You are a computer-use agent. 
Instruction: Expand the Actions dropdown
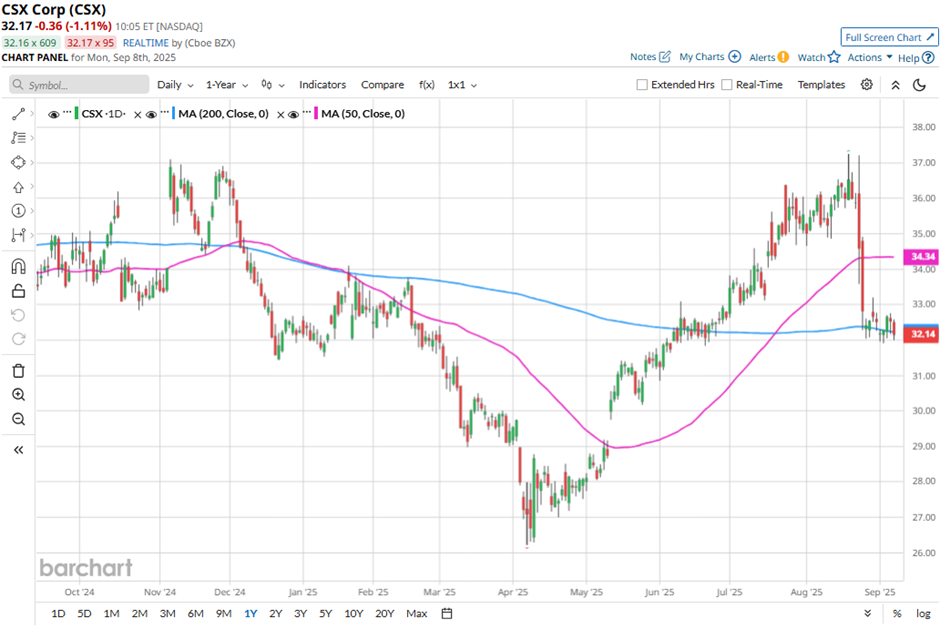coord(870,57)
